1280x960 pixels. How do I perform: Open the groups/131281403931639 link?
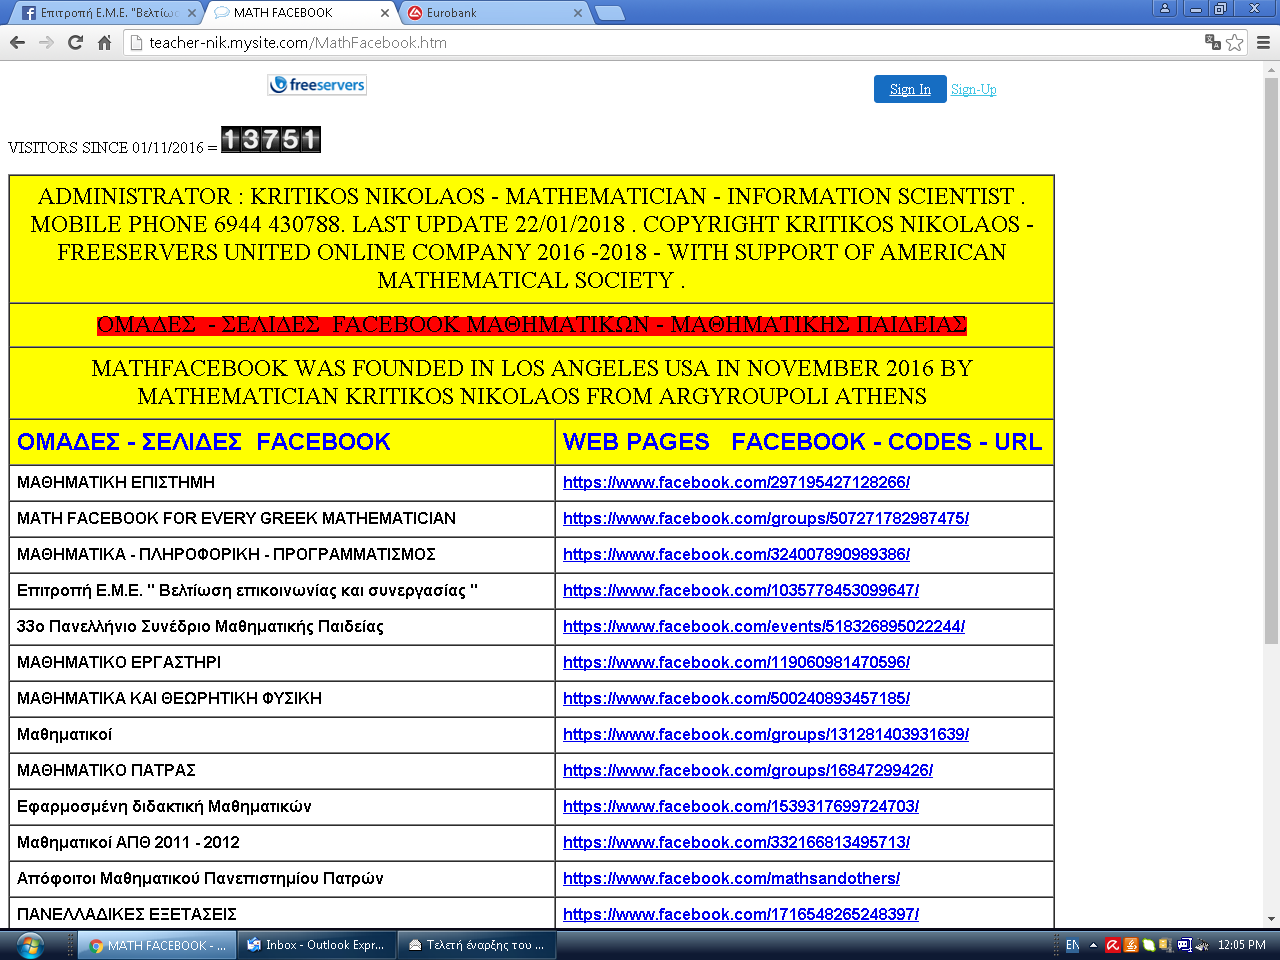(x=766, y=734)
